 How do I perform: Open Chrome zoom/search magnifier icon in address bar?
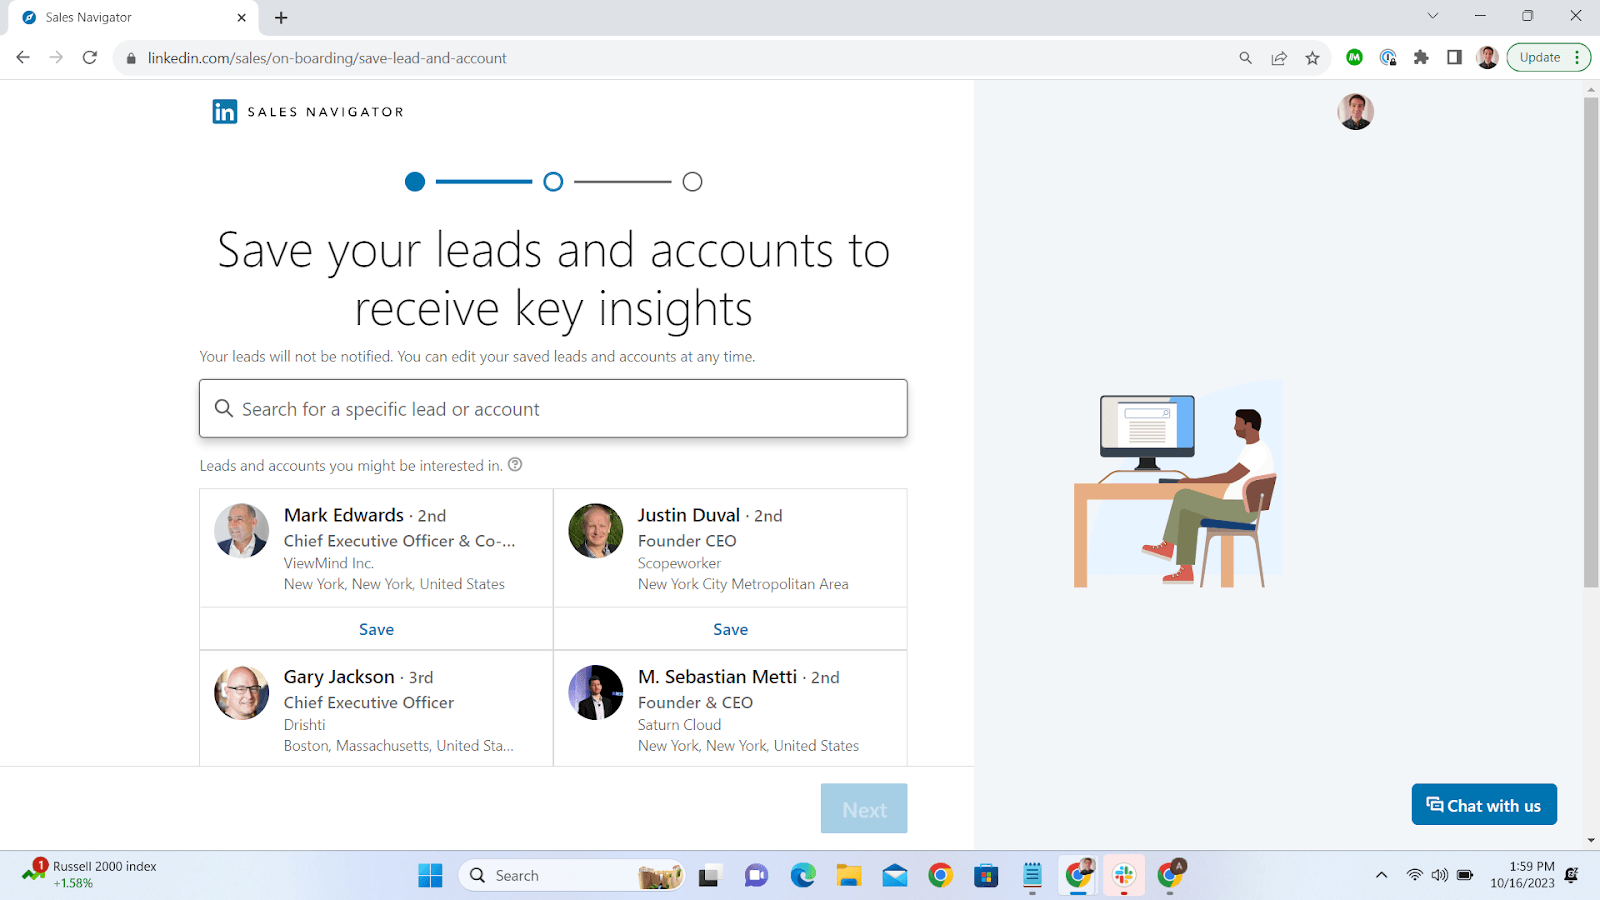point(1245,58)
